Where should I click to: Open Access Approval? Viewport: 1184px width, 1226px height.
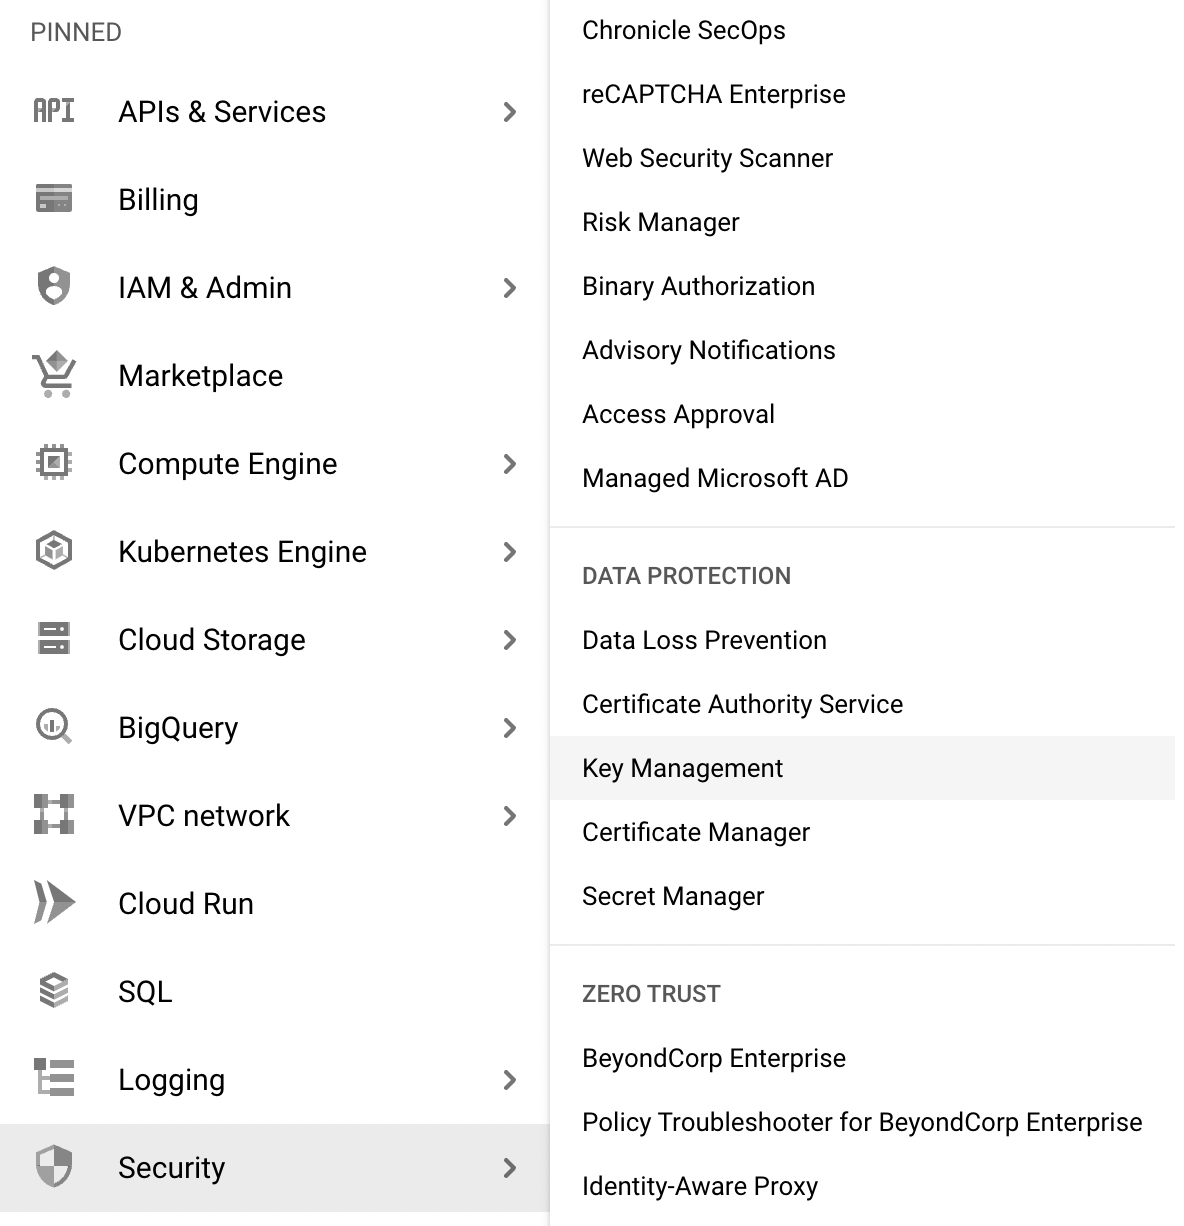pyautogui.click(x=678, y=414)
